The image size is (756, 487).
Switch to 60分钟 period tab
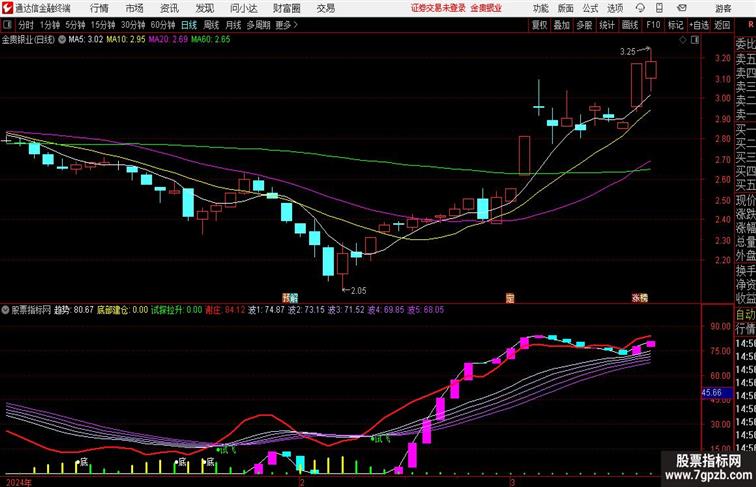(163, 25)
